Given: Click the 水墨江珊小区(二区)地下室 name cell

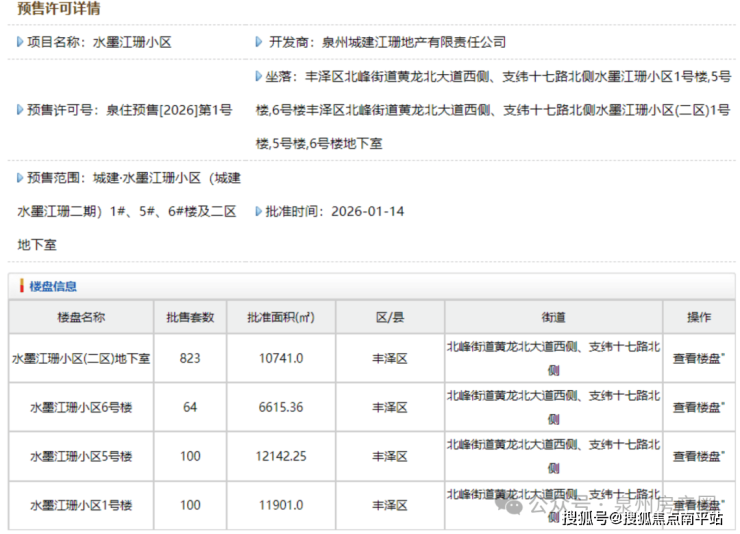Looking at the screenshot, I should (x=81, y=358).
